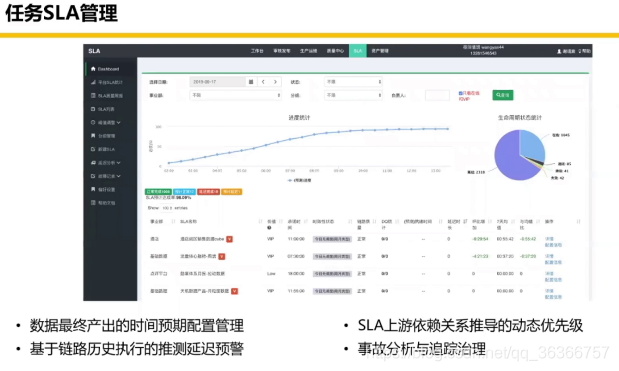Click gray status tag in 18:00:00 row
Viewport: 619px width, 371px height.
332,274
